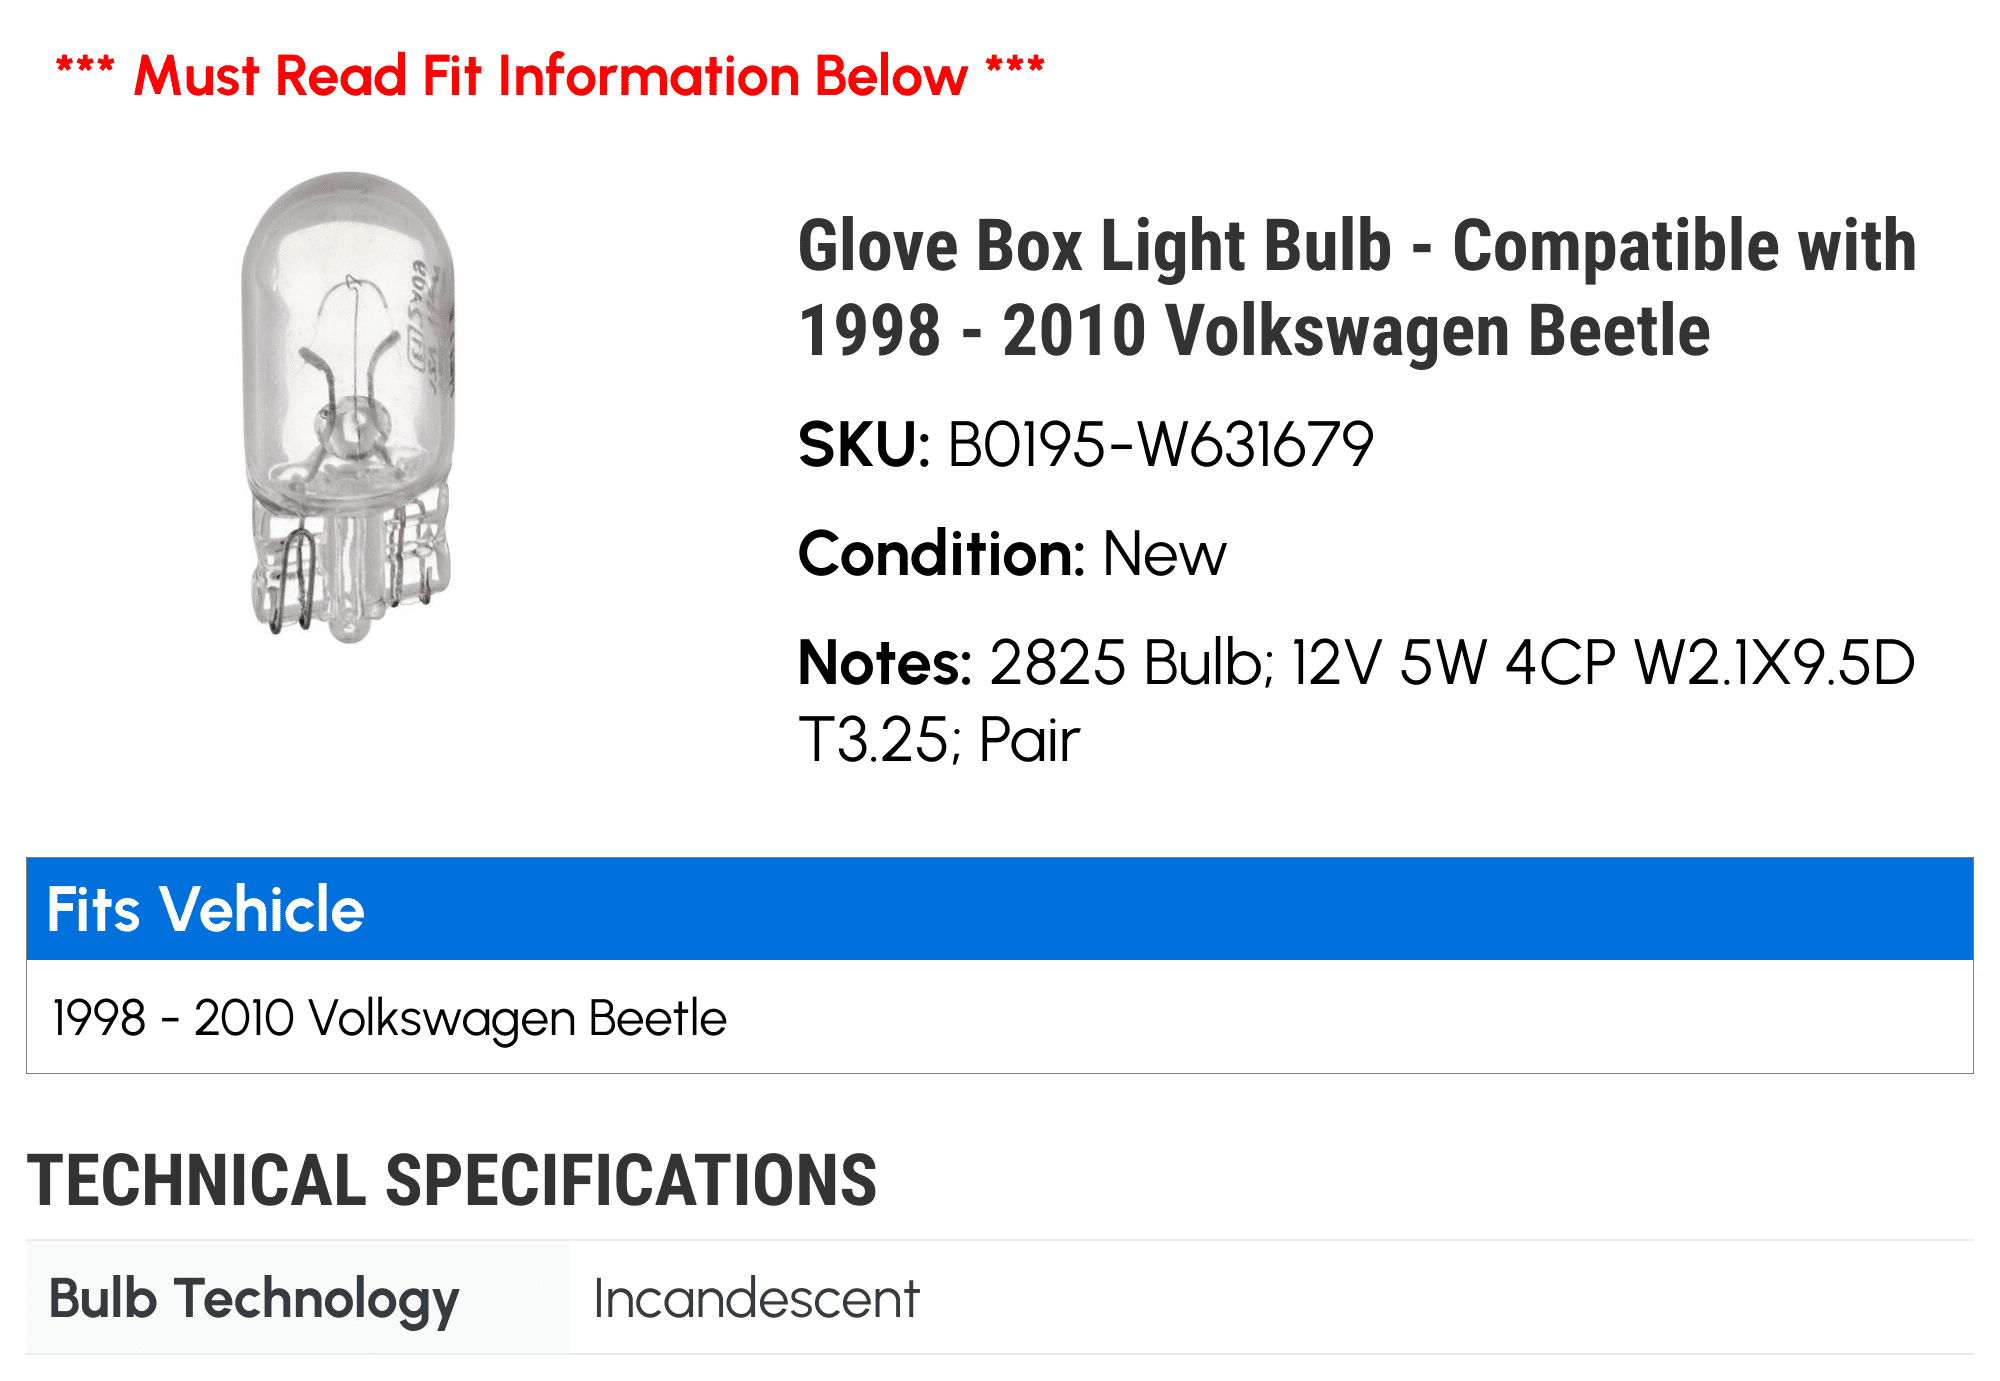Select the "1998 - 2010 Volkswagen Beetle" fitment row
Image resolution: width=2000 pixels, height=1381 pixels.
point(389,1018)
